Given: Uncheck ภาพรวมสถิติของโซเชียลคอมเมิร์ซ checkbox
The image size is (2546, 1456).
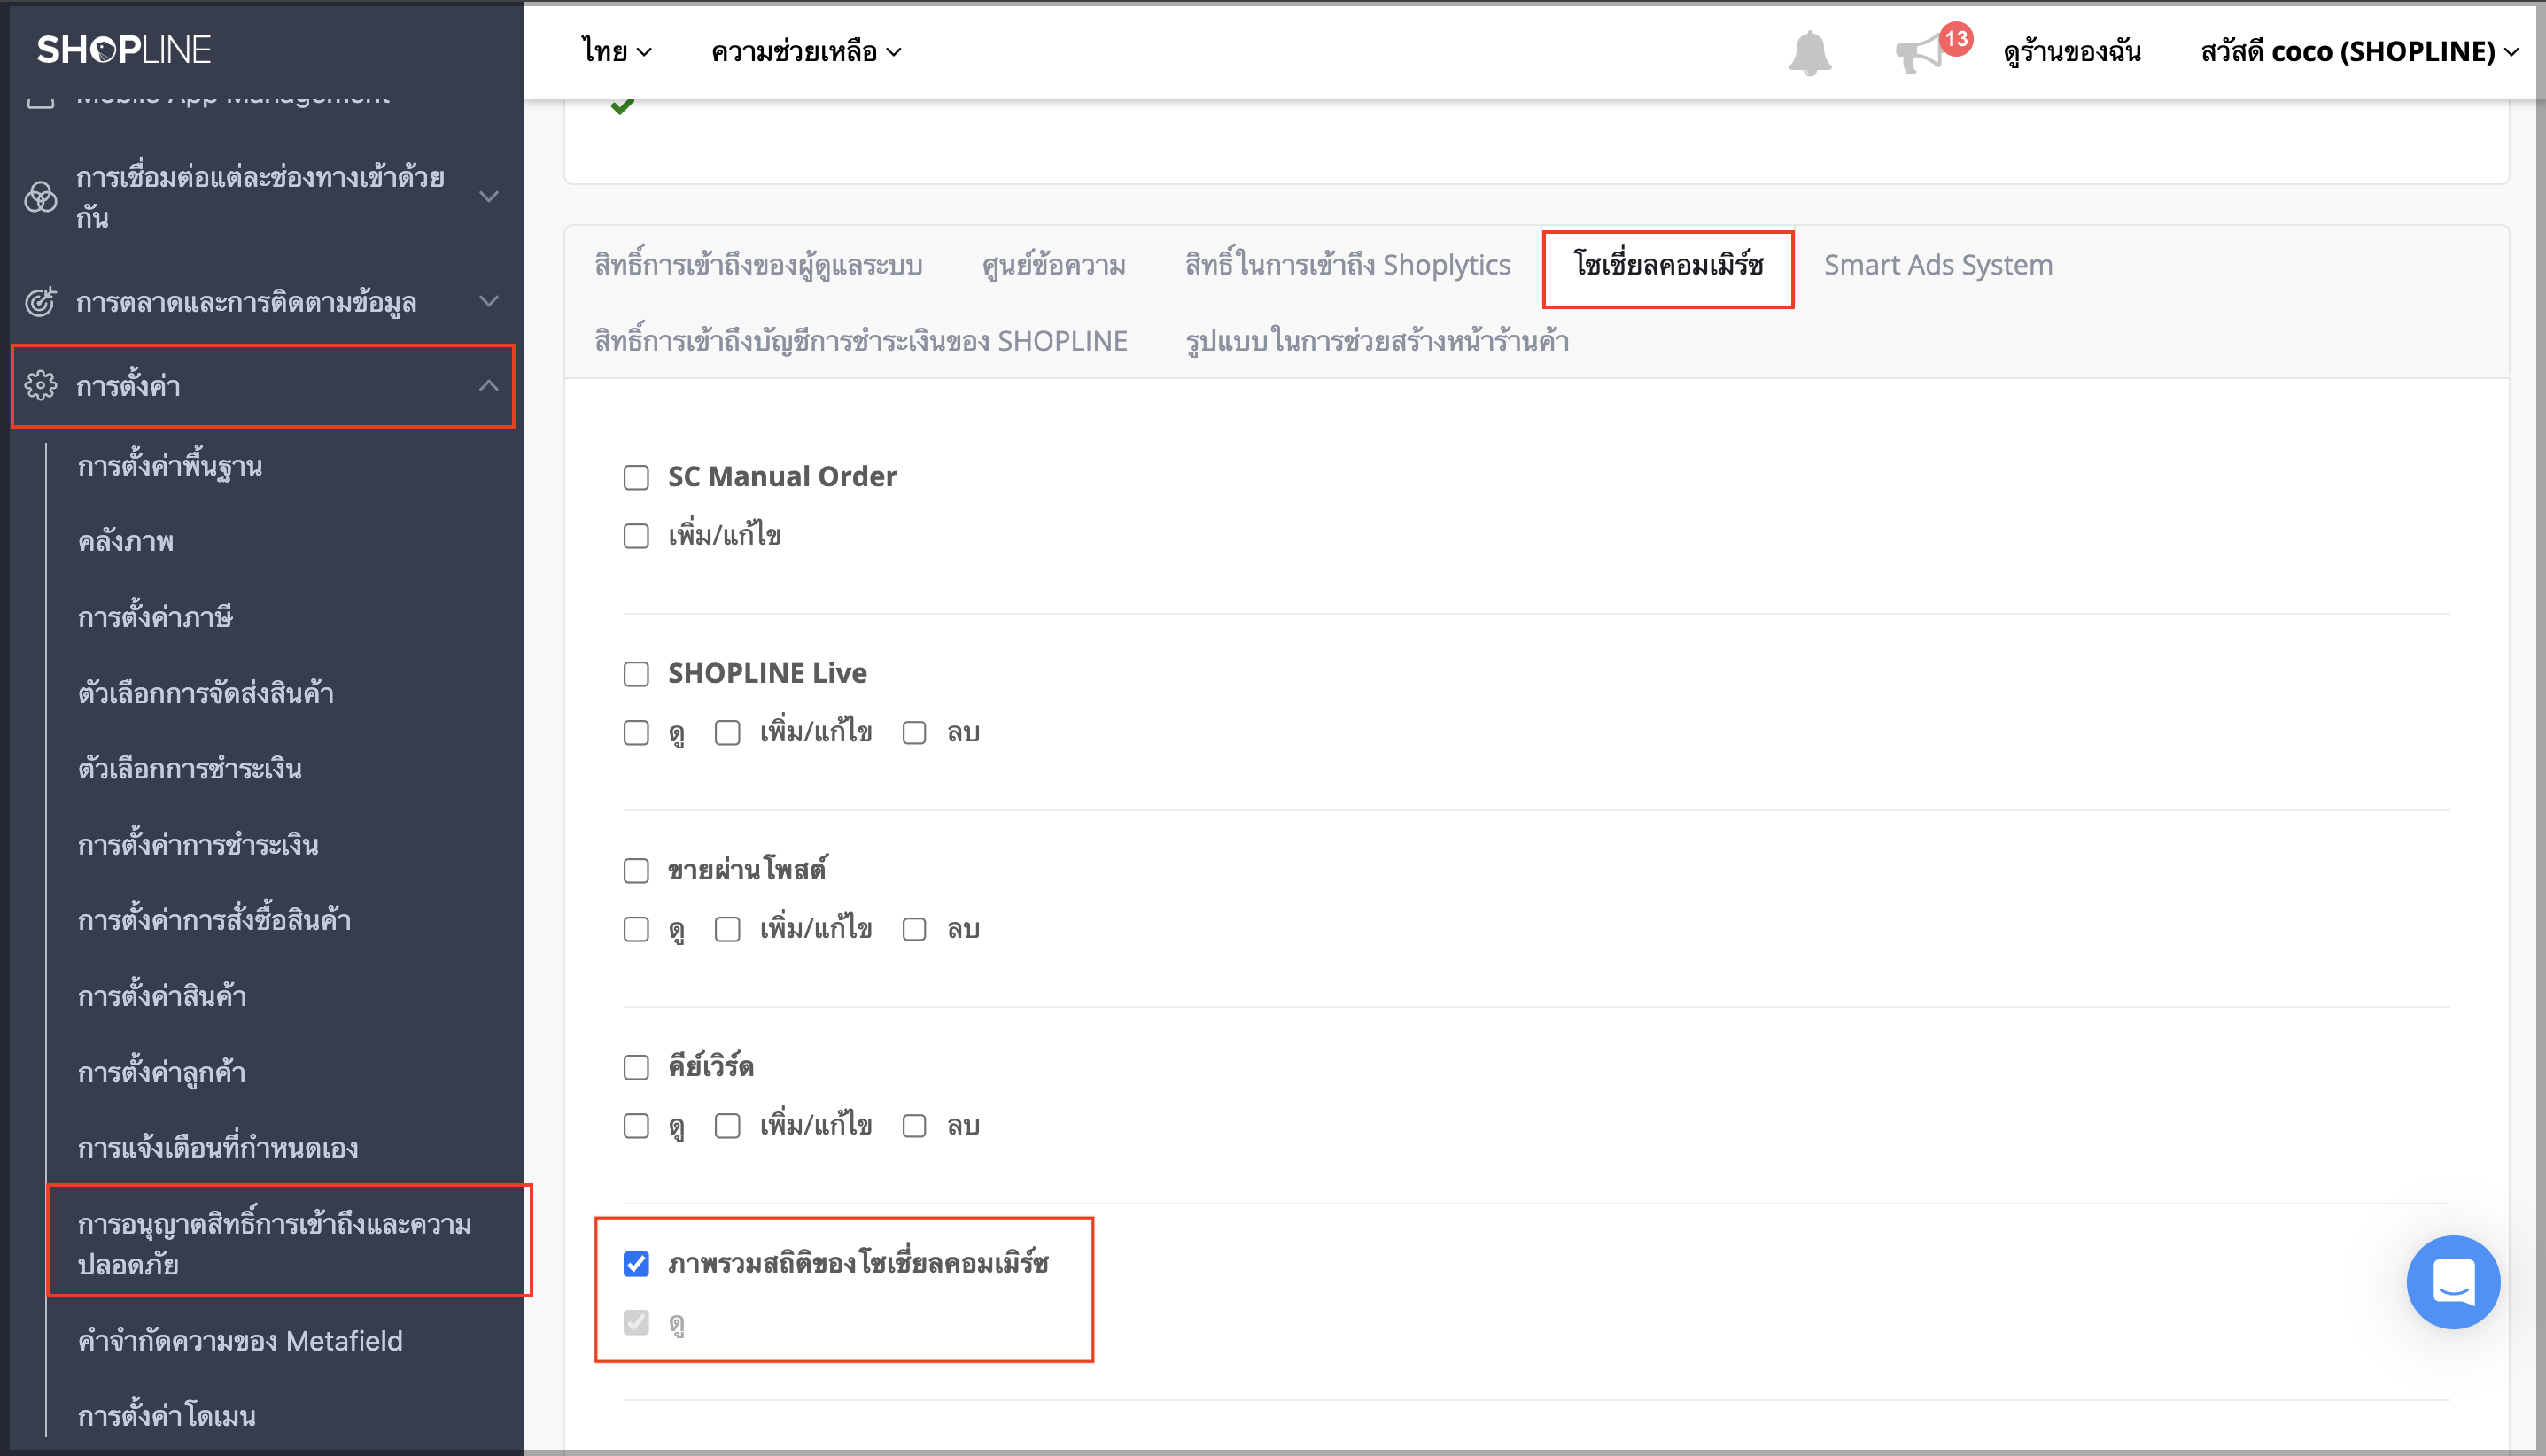Looking at the screenshot, I should point(636,1263).
